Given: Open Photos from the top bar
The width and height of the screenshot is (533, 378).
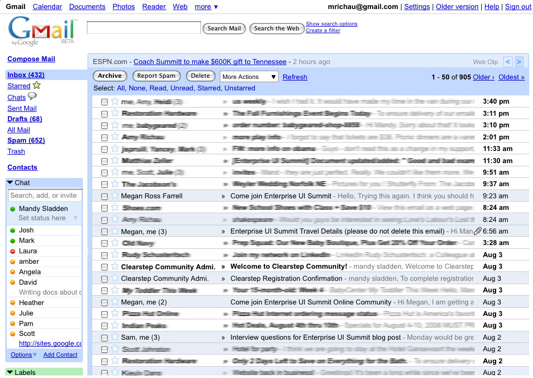Looking at the screenshot, I should point(124,6).
